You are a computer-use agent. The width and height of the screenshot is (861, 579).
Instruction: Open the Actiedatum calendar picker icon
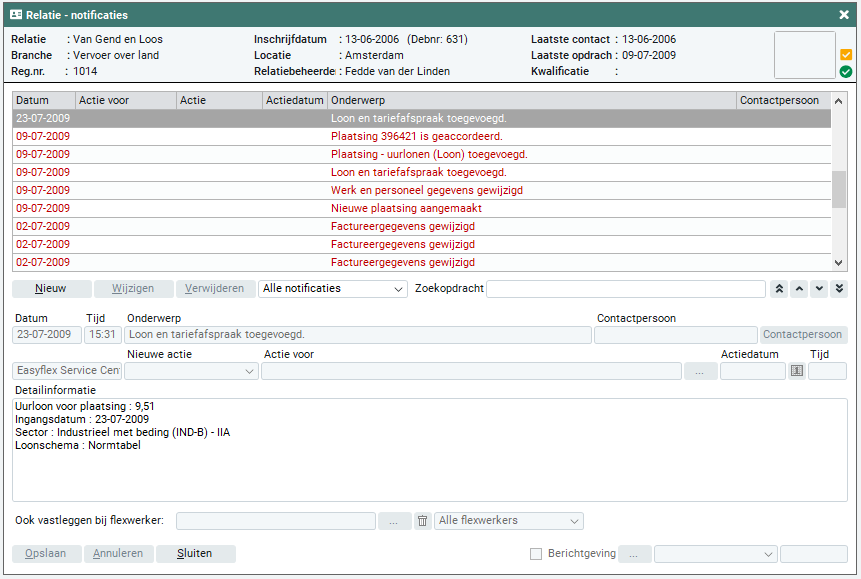pos(797,371)
